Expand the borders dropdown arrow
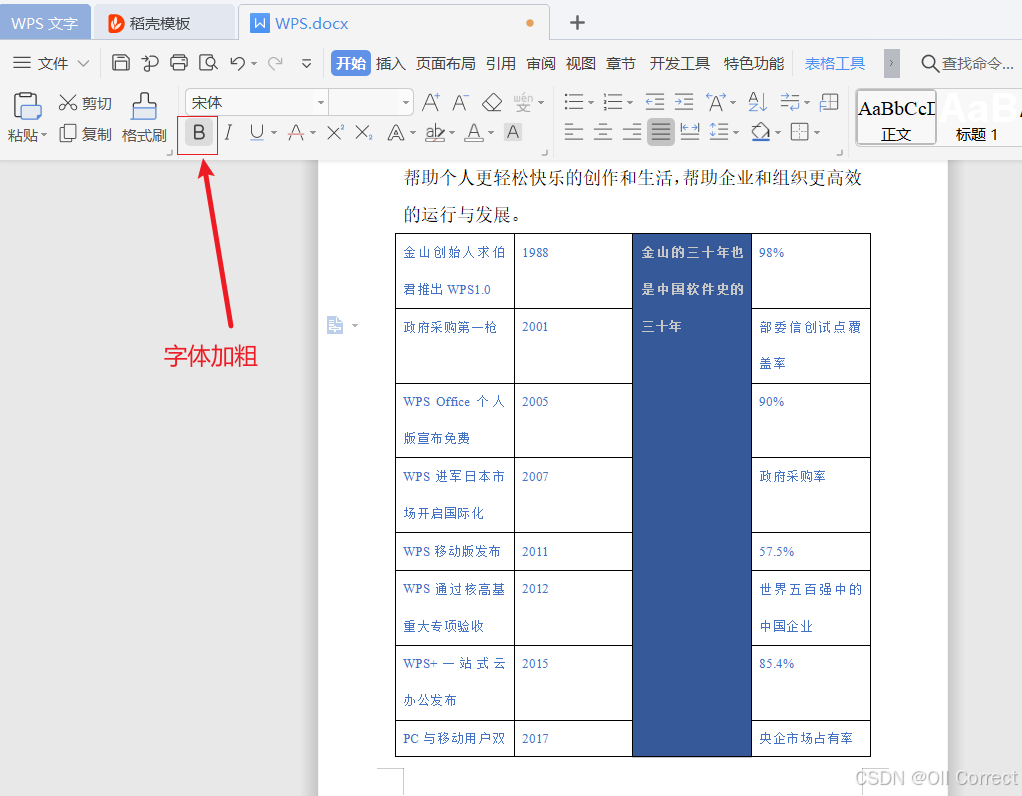The width and height of the screenshot is (1022, 796). point(817,132)
